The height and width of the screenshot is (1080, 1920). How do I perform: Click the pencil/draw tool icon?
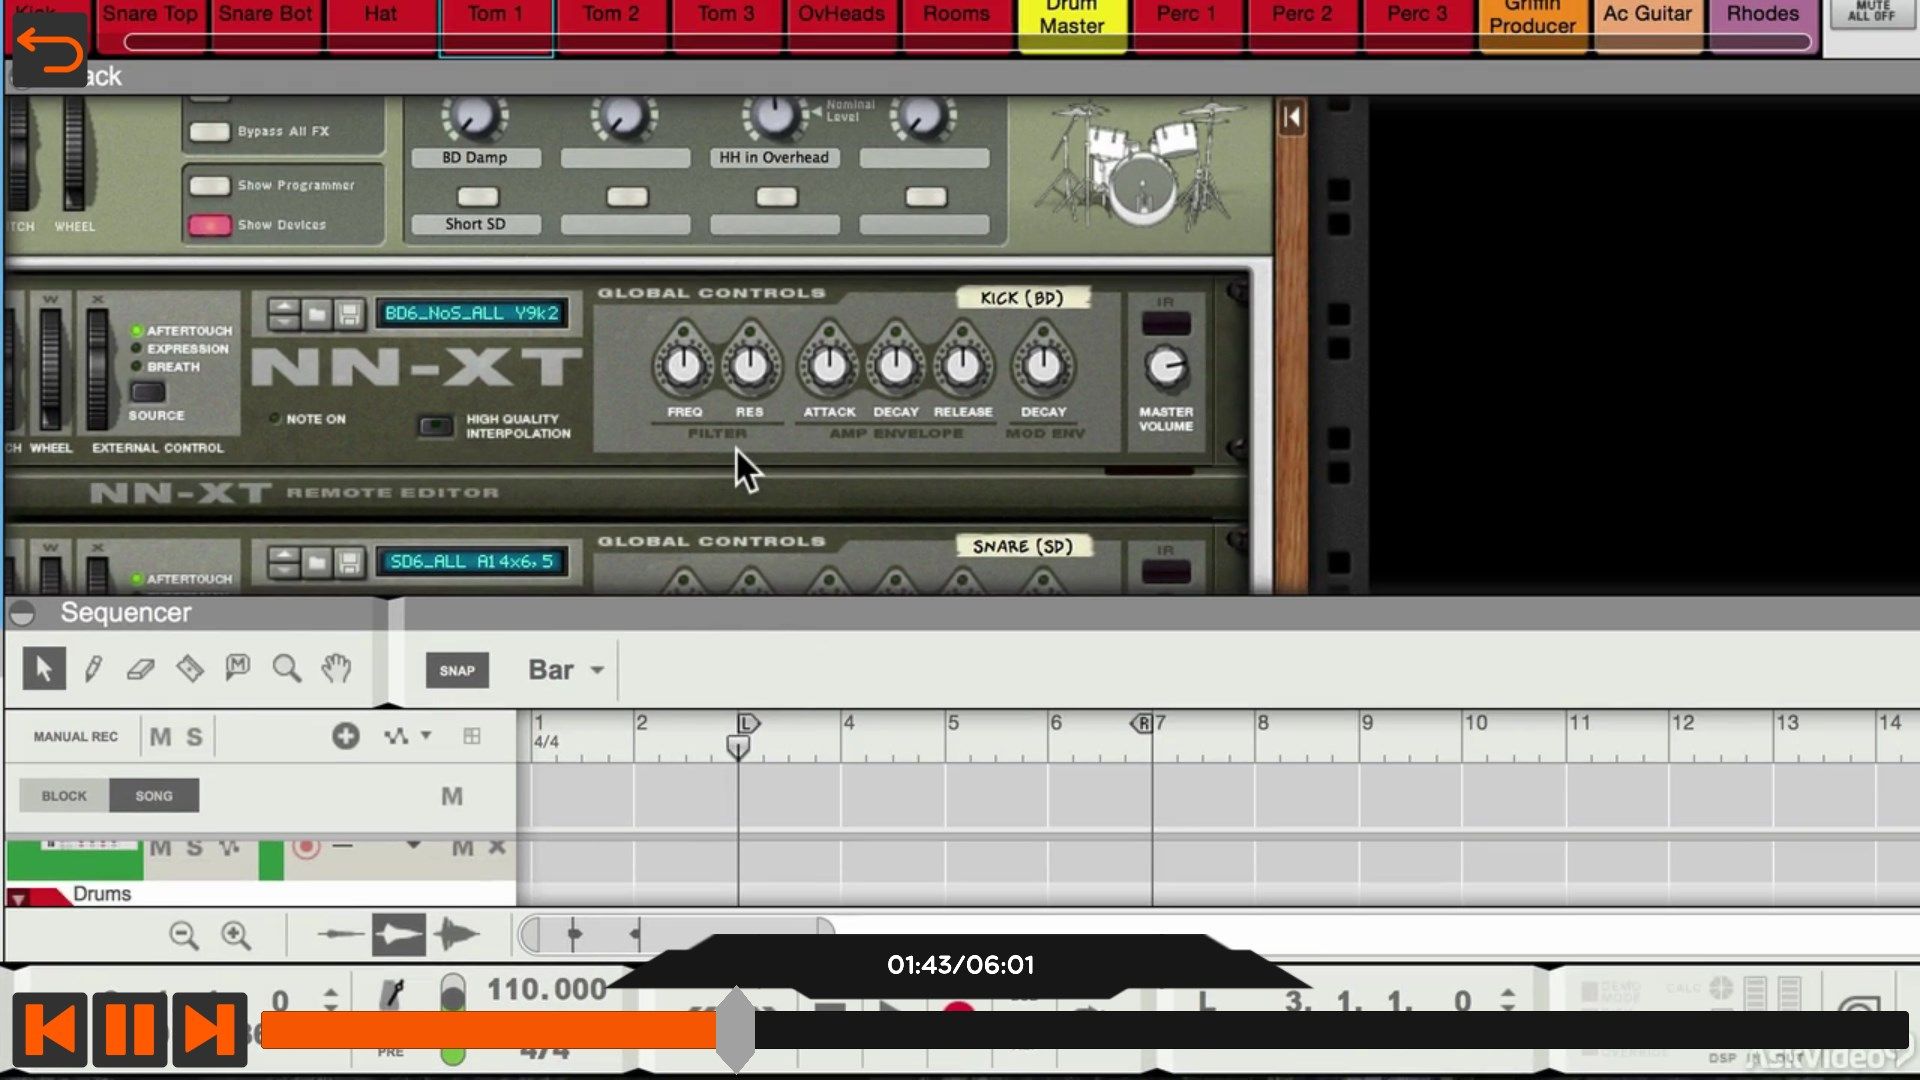[x=91, y=667]
